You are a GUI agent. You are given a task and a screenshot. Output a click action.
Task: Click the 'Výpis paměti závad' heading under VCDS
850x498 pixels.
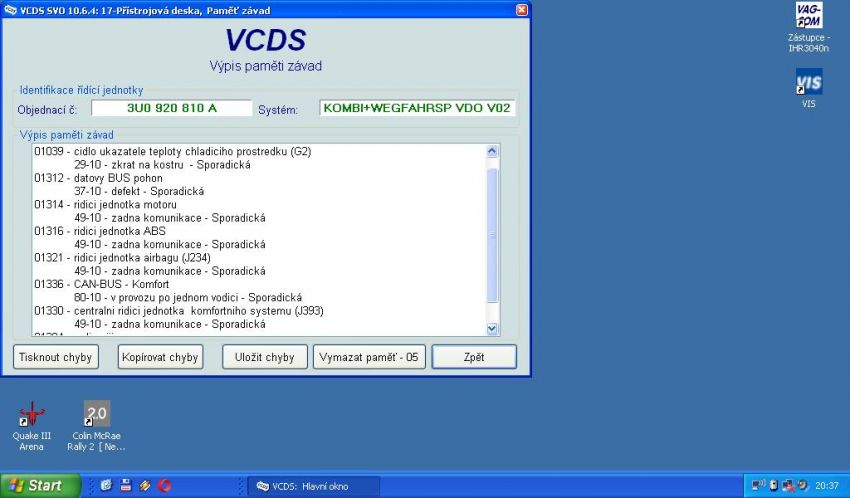point(266,66)
